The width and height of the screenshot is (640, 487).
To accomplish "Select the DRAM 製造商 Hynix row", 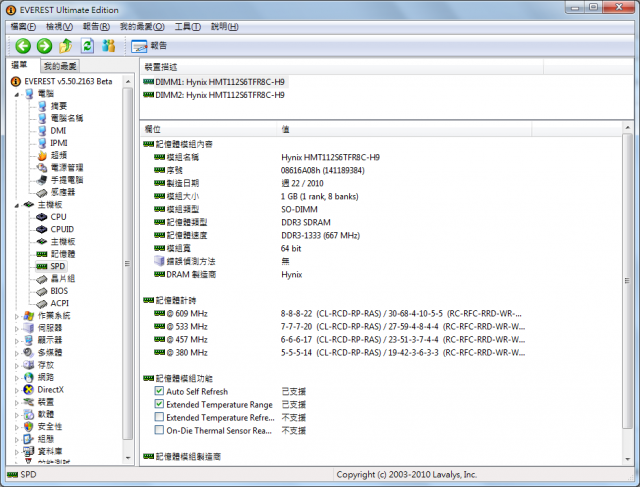I will [x=228, y=274].
